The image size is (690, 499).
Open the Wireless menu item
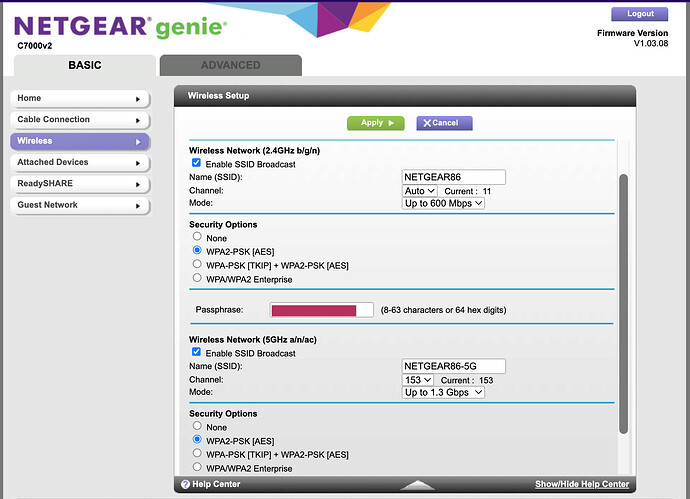pyautogui.click(x=80, y=141)
